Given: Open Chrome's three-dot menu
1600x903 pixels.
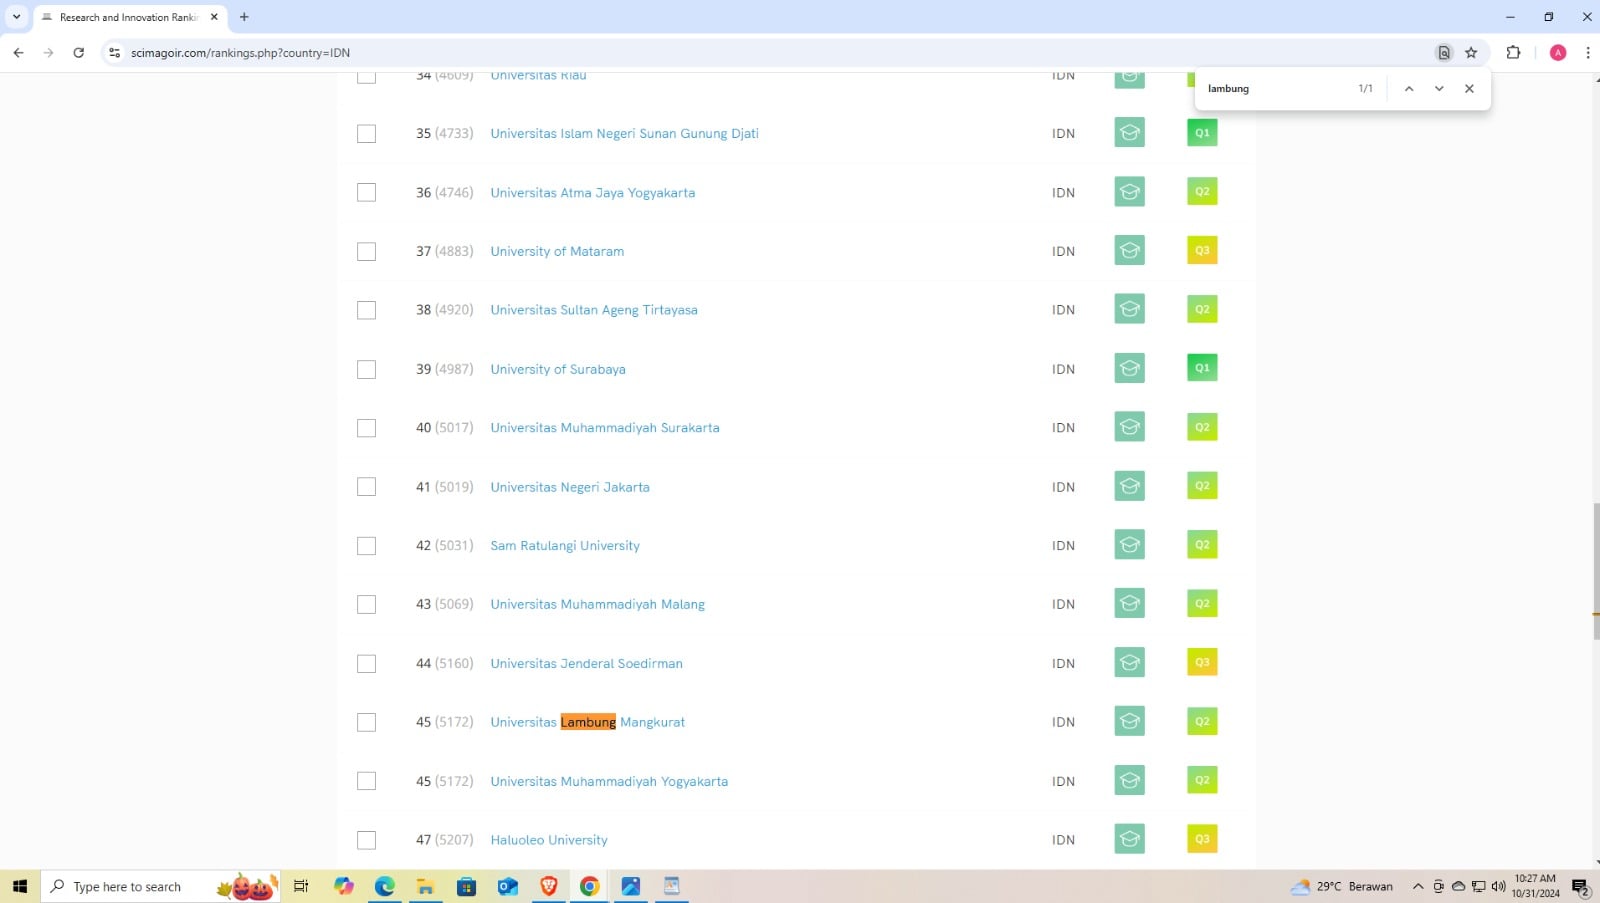Looking at the screenshot, I should tap(1587, 53).
